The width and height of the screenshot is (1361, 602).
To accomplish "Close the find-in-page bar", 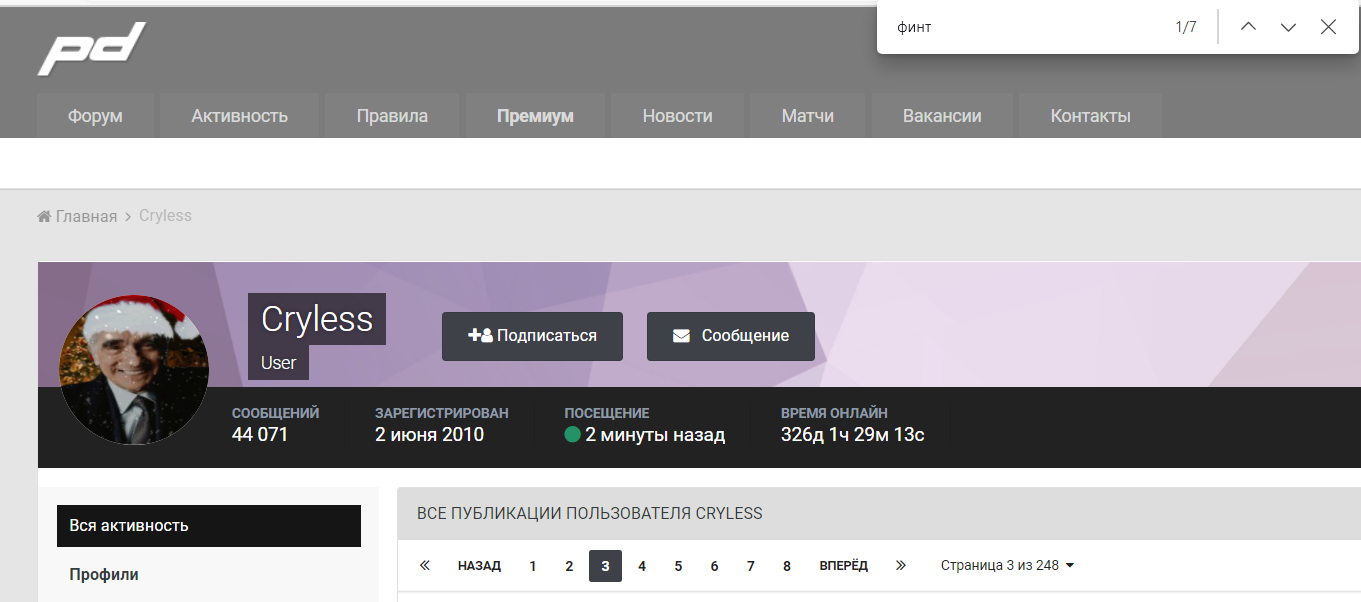I will point(1328,27).
